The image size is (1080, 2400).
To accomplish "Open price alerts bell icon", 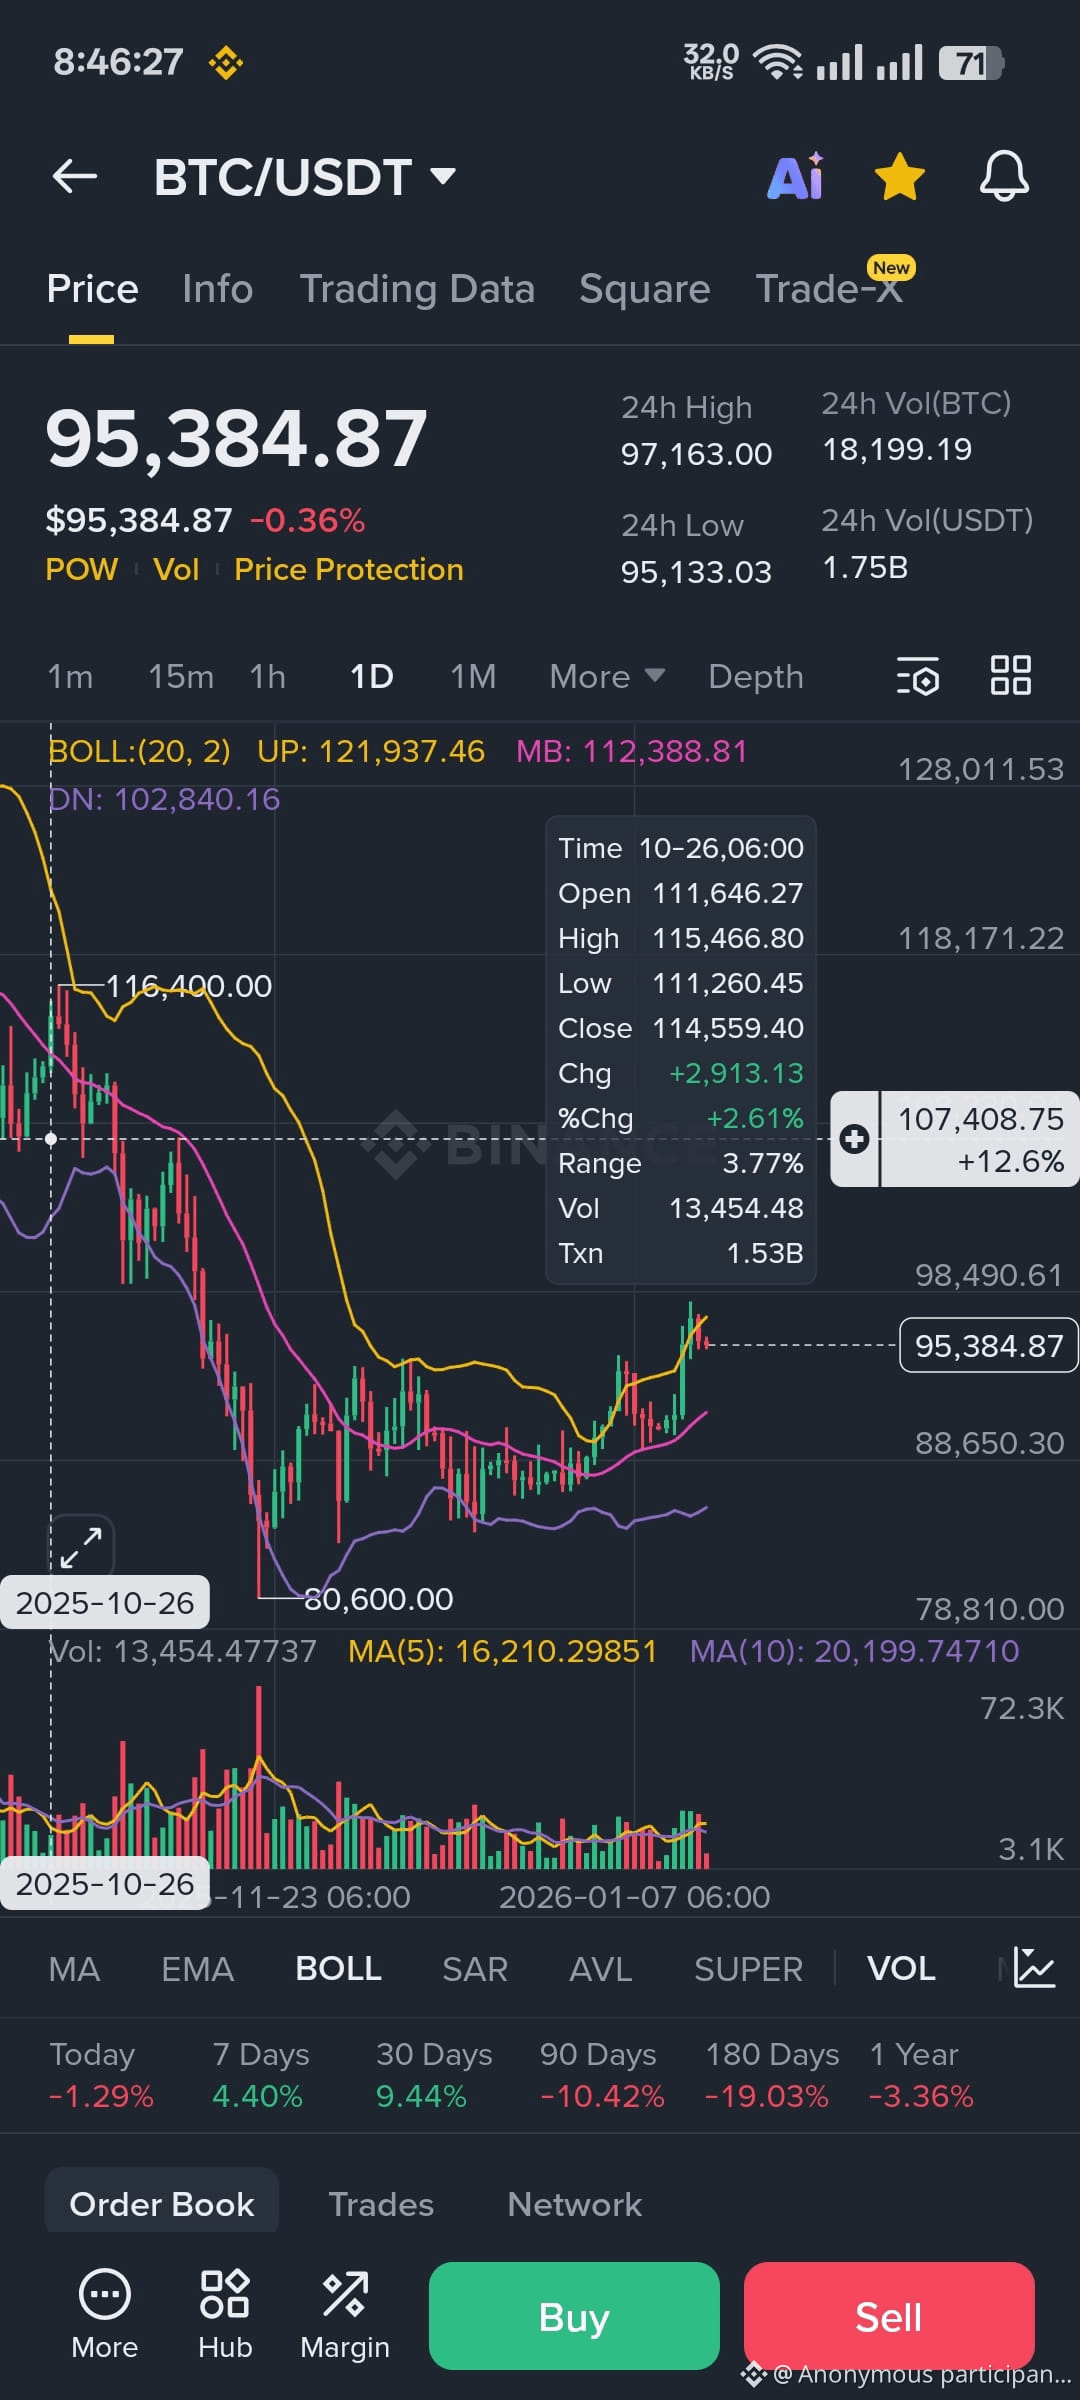I will (x=1004, y=177).
